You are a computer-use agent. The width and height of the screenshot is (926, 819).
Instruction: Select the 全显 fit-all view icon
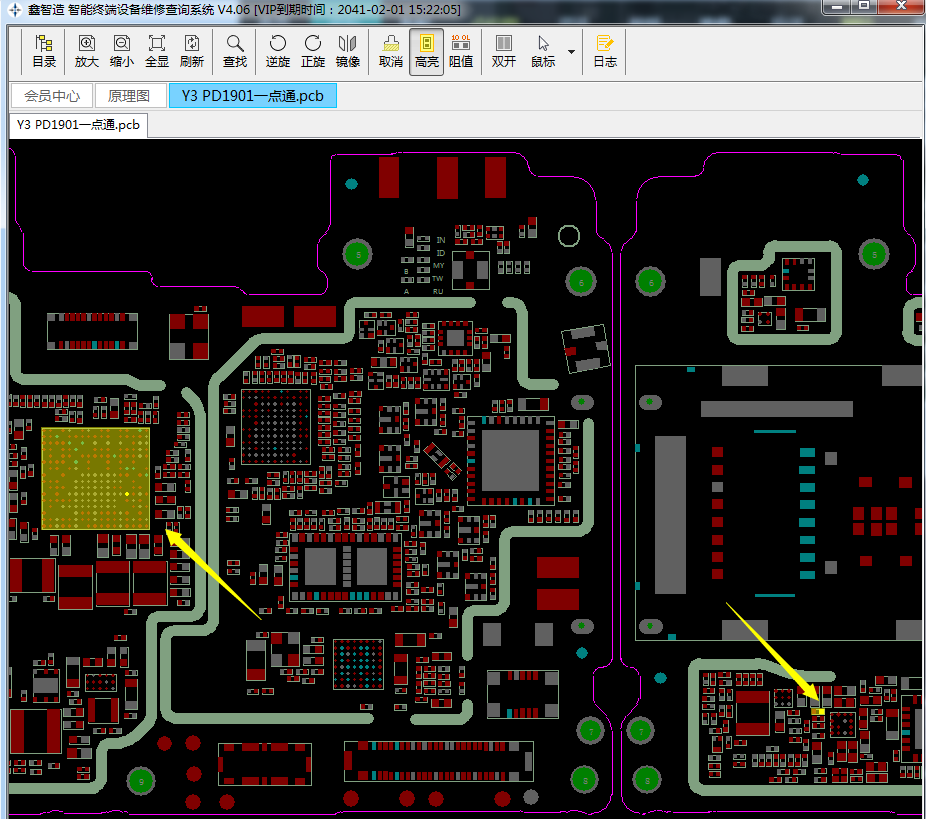156,52
